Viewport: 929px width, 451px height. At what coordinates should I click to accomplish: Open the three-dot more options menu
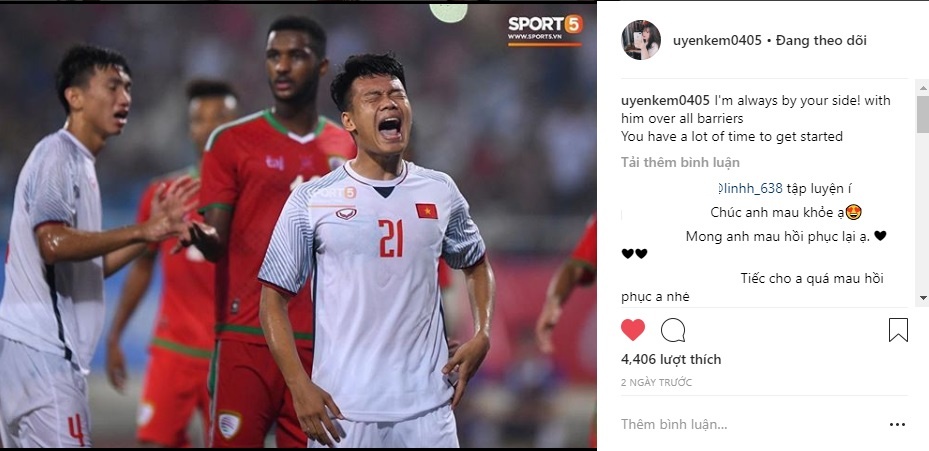897,424
